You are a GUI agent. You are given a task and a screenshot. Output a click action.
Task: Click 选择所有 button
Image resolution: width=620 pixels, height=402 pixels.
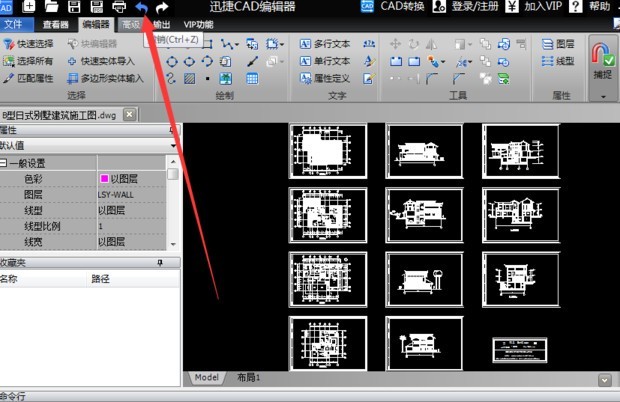(28, 61)
